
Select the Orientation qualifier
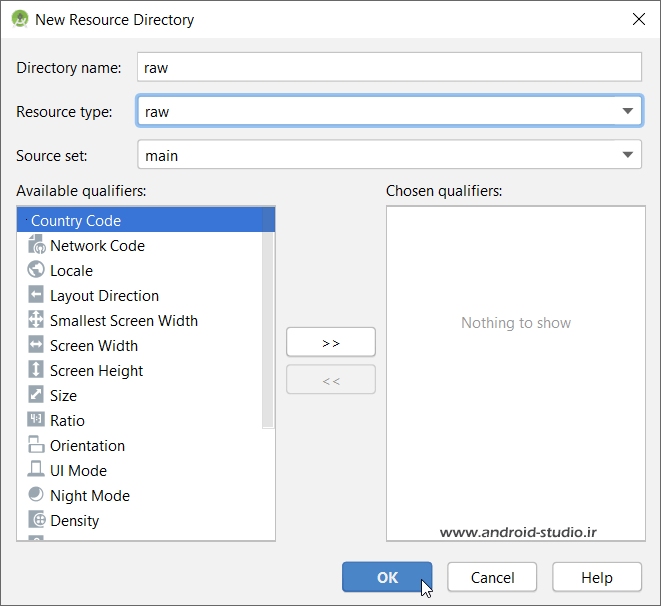[x=87, y=446]
